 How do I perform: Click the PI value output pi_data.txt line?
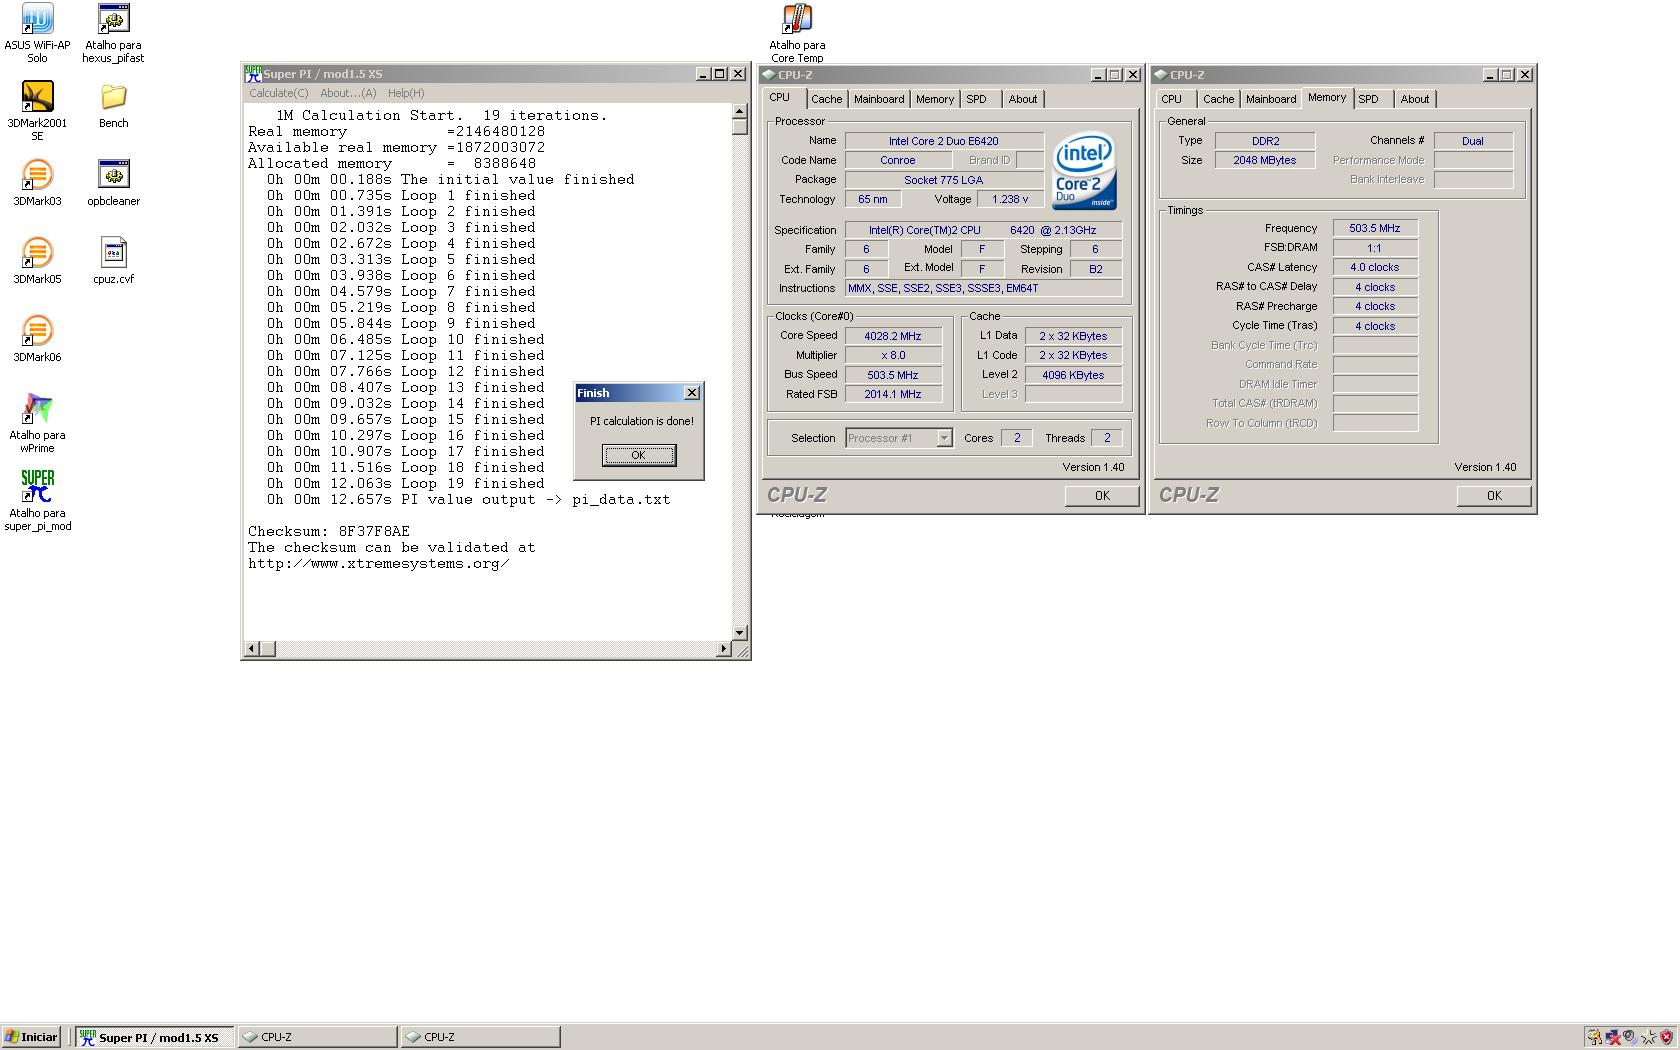[468, 500]
